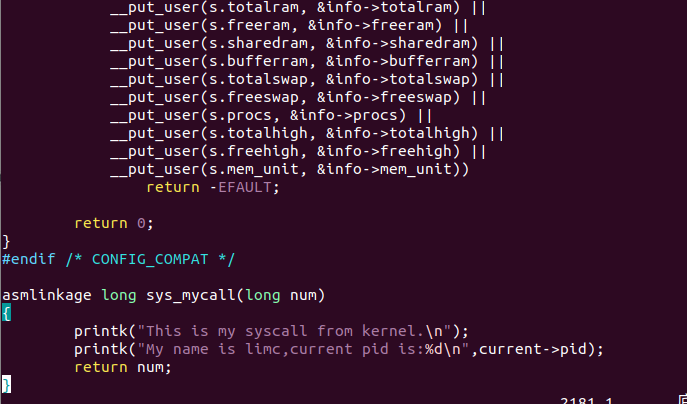Click current->pid in the second printk
Image resolution: width=687 pixels, height=404 pixels.
pos(538,349)
